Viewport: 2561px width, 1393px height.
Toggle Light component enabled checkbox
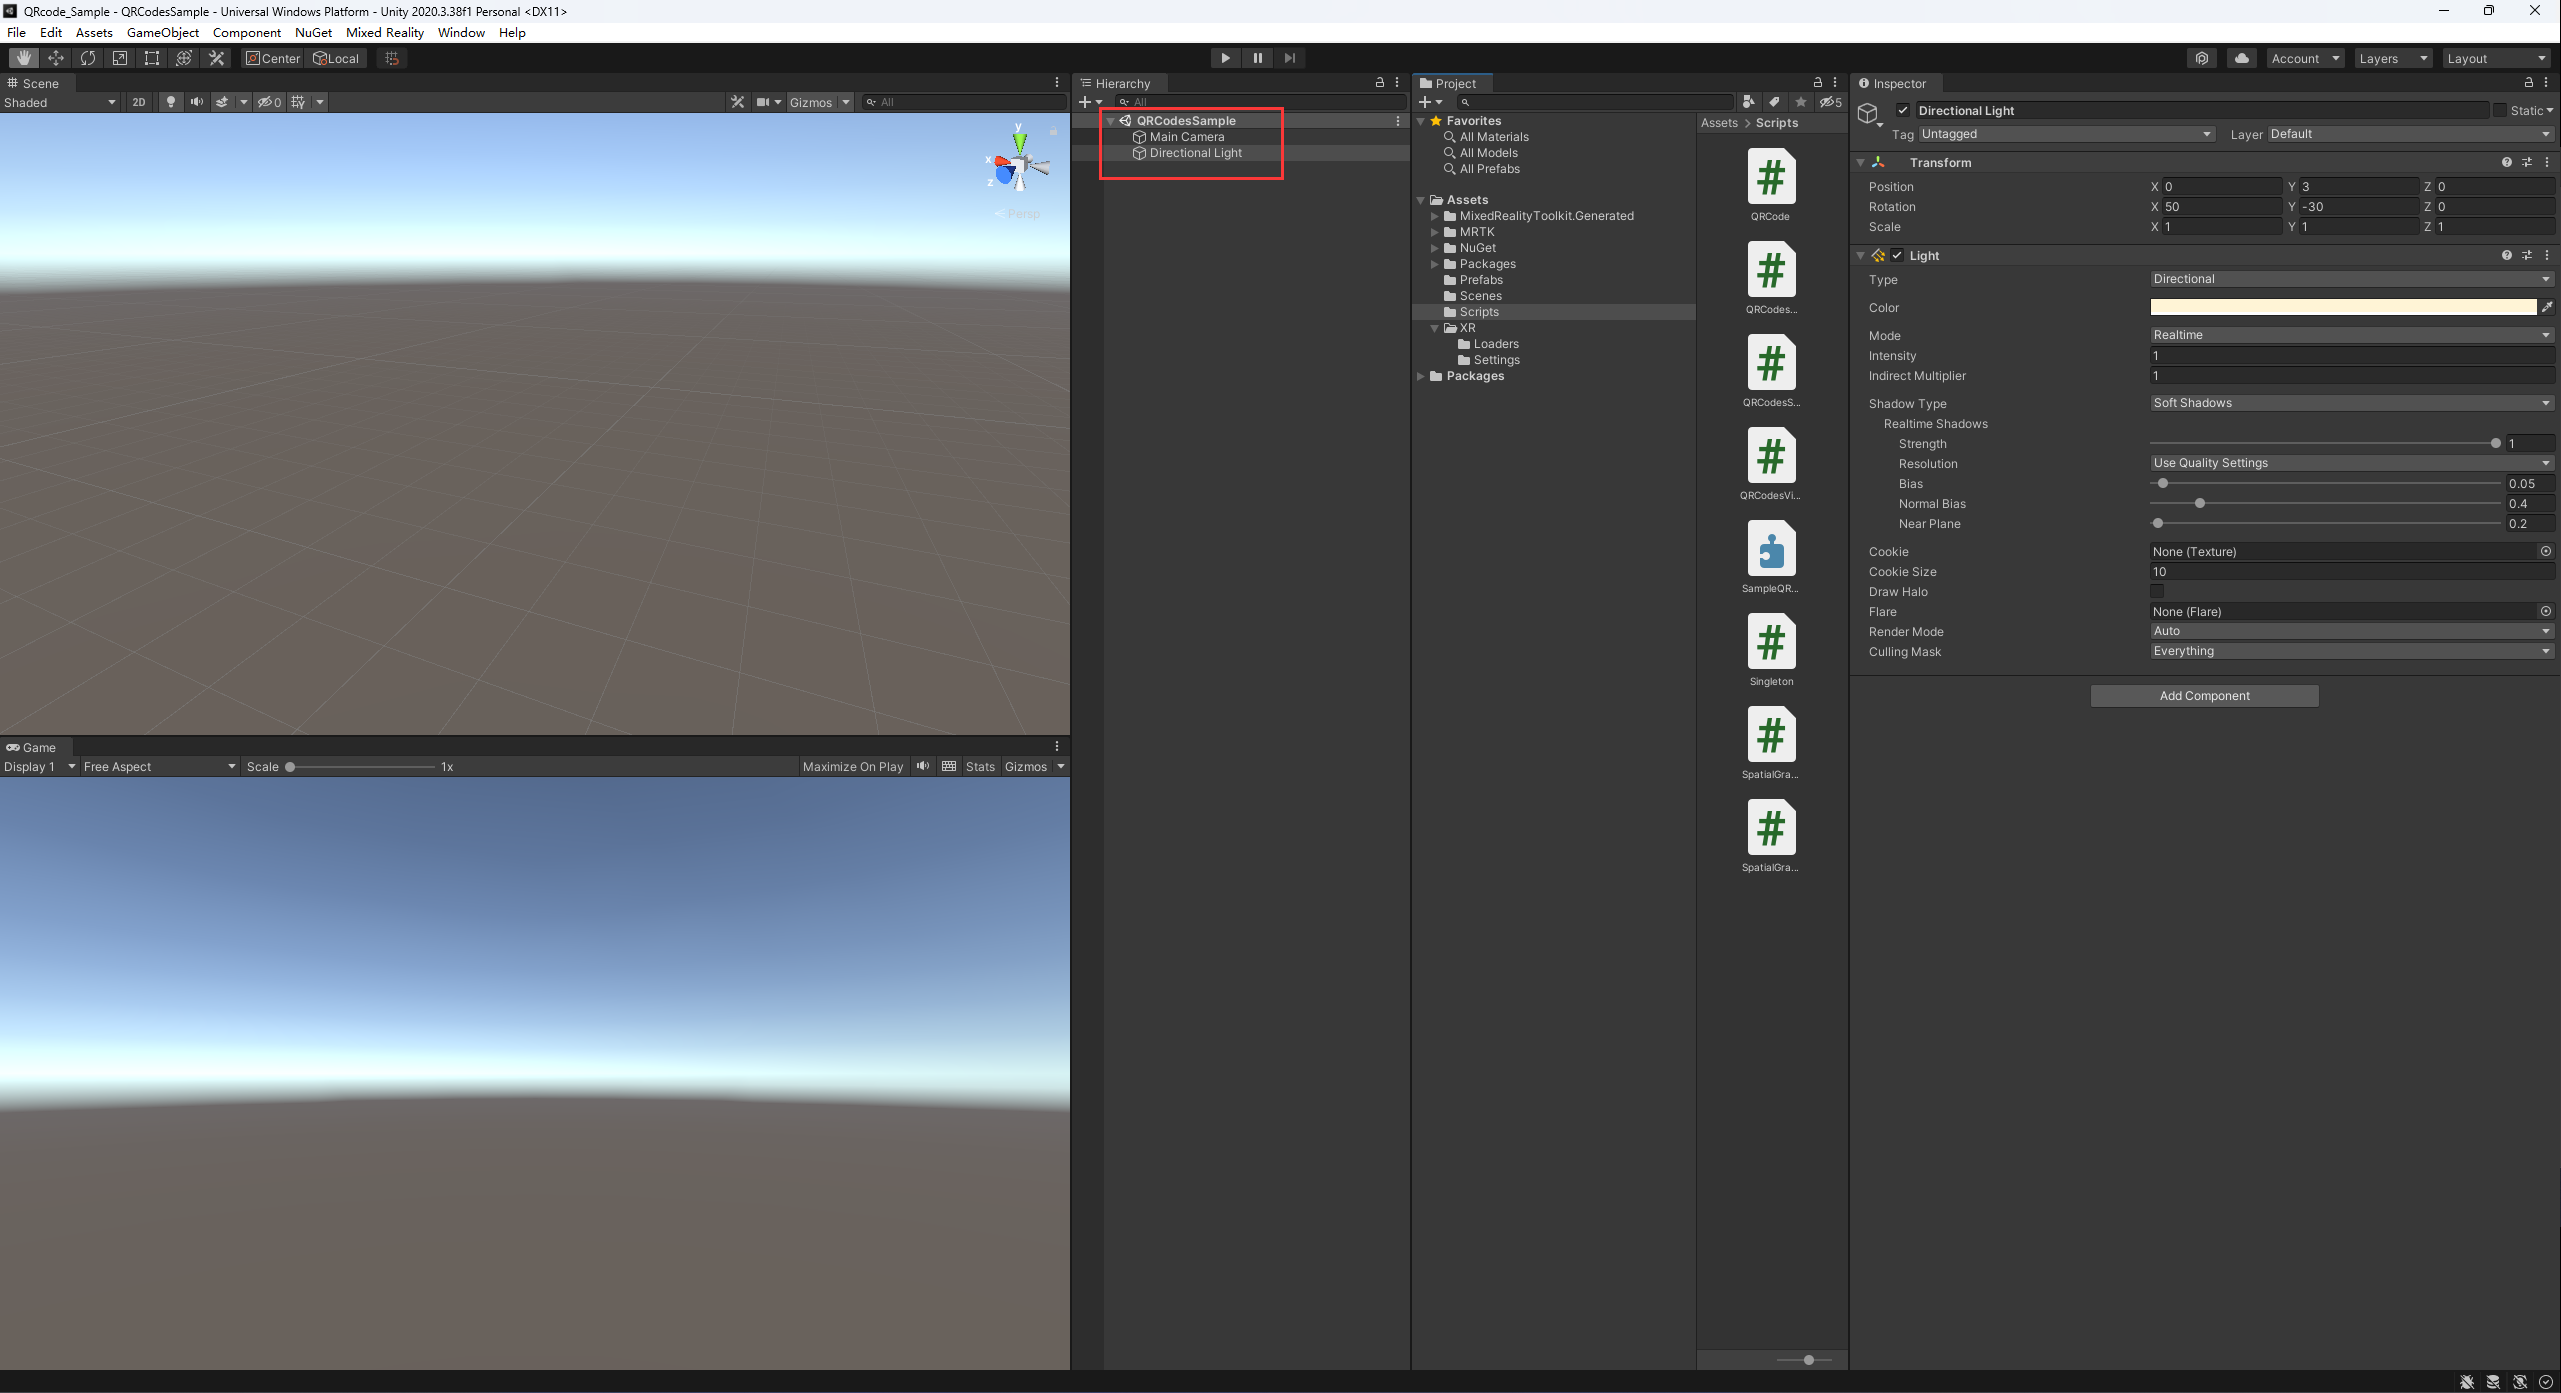(x=1897, y=255)
